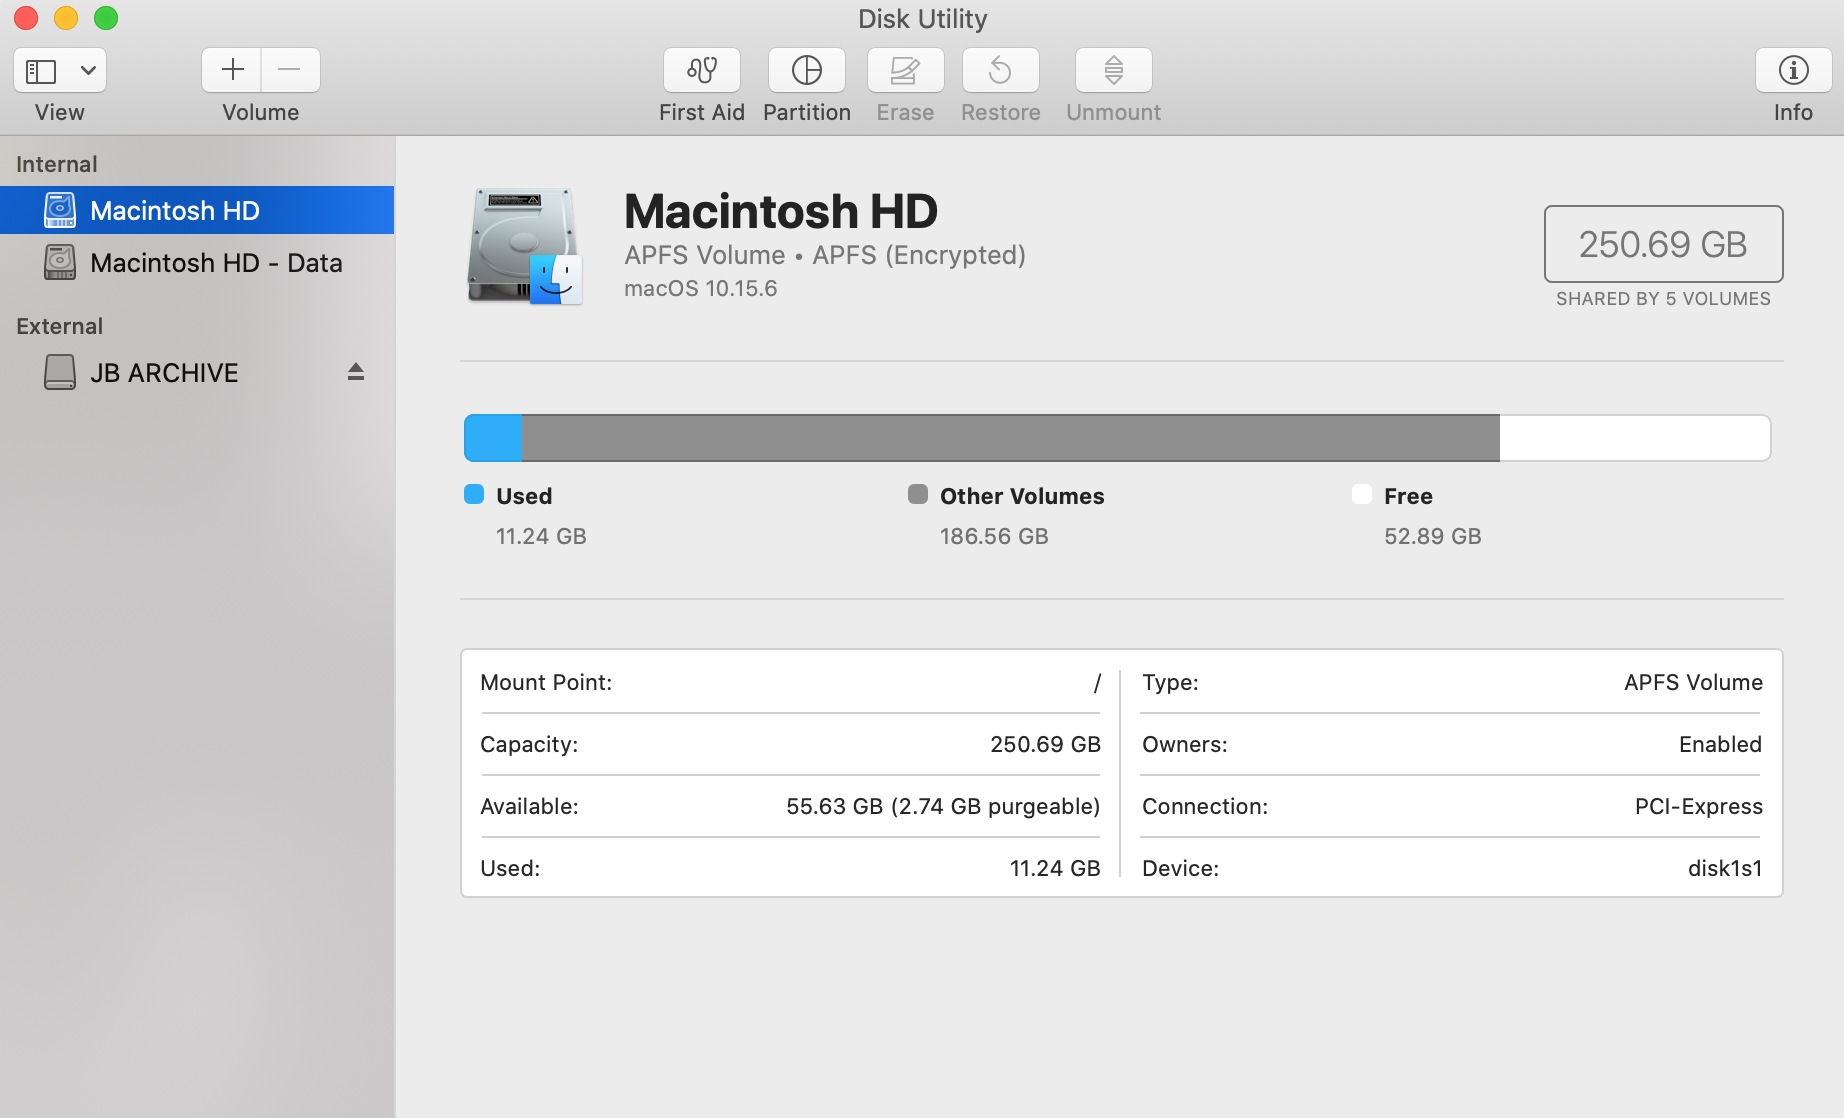1844x1118 pixels.
Task: Select JB ARCHIVE external disk
Action: [164, 373]
